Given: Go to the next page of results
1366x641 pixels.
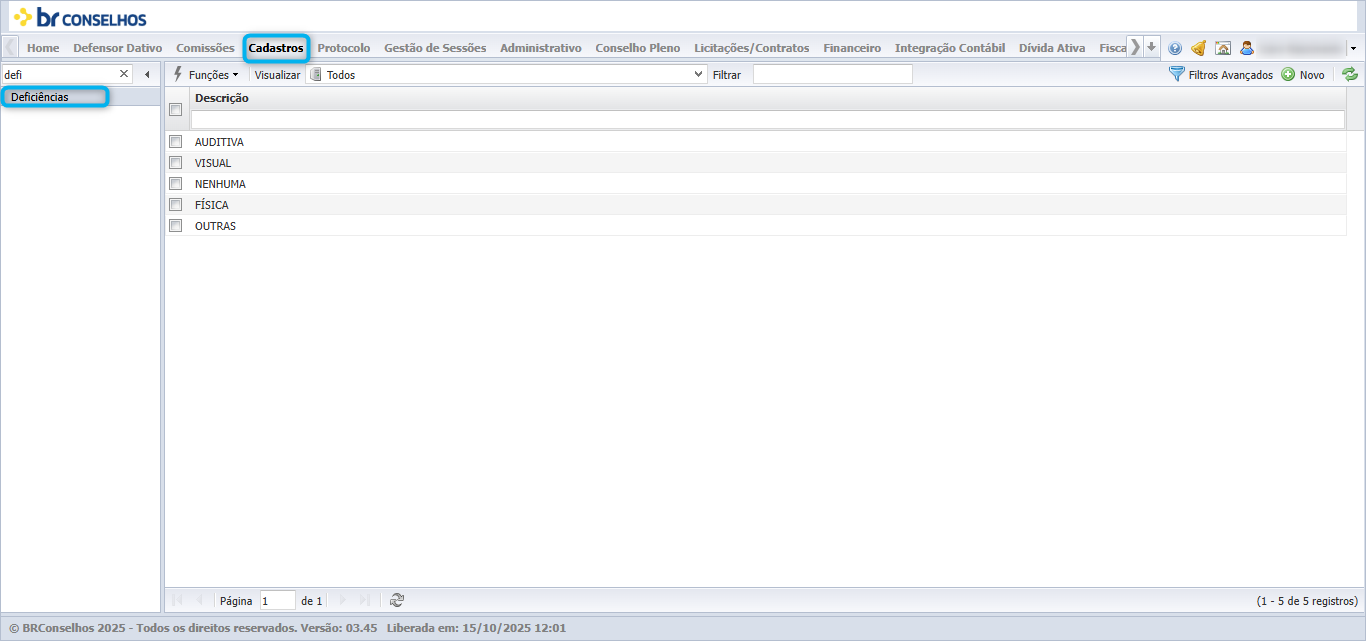Looking at the screenshot, I should [343, 600].
